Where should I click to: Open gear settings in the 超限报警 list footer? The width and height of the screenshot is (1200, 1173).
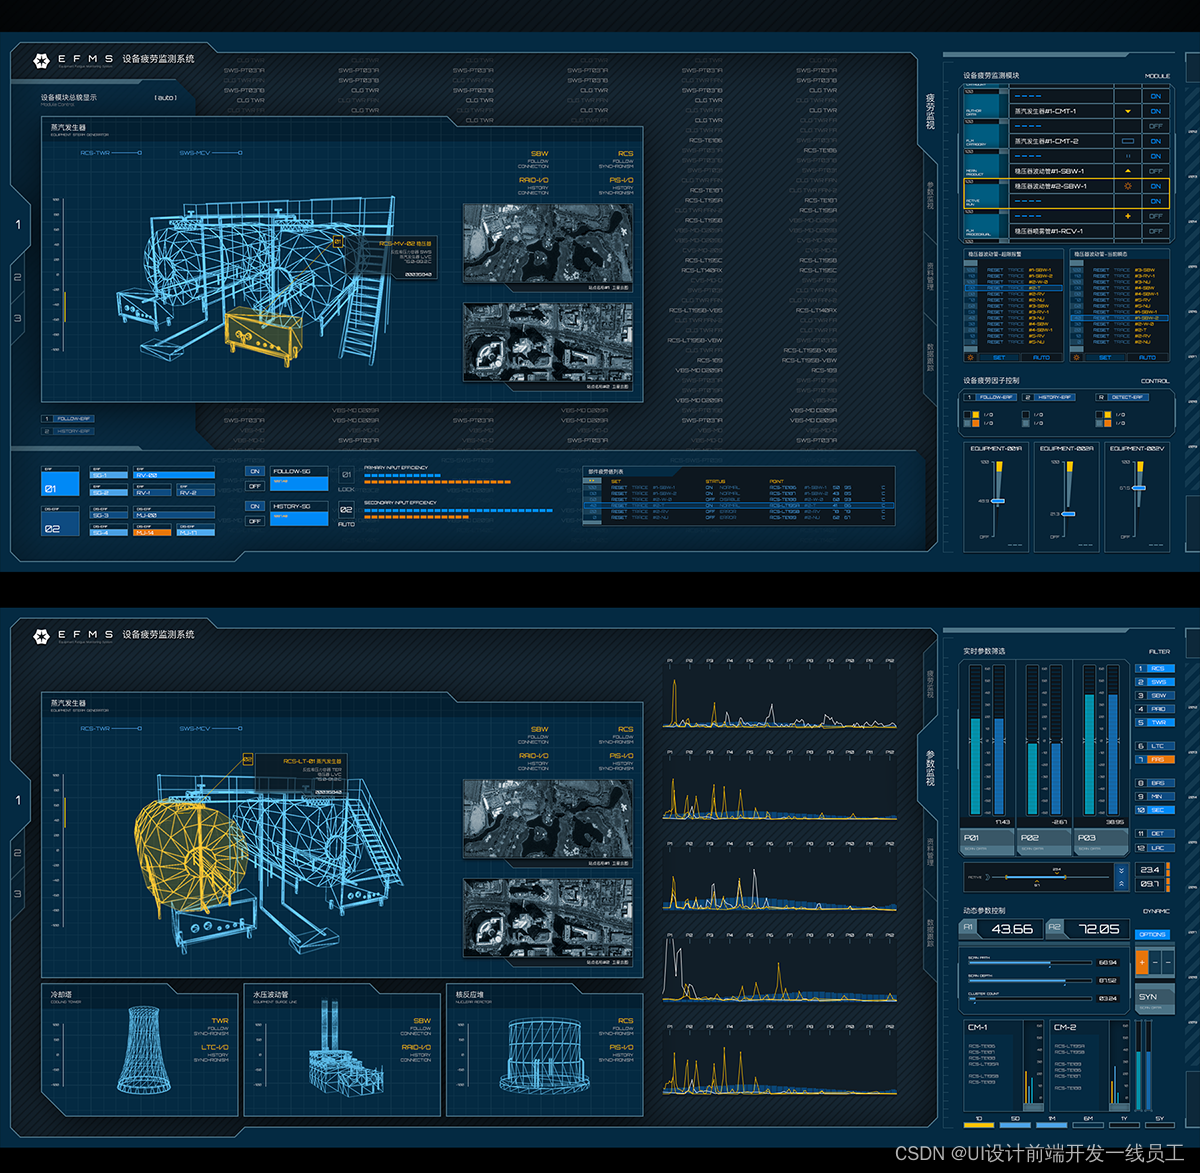point(970,357)
